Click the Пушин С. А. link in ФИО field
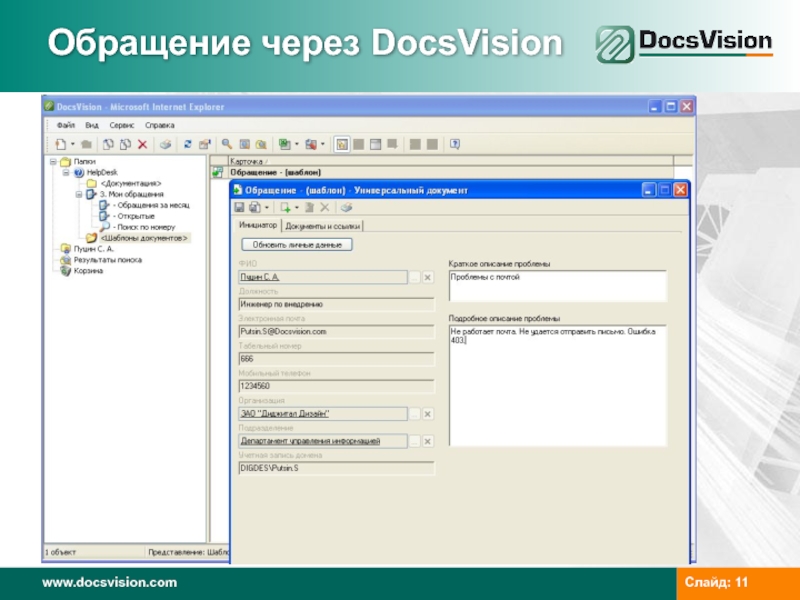This screenshot has height=600, width=800. tap(259, 277)
